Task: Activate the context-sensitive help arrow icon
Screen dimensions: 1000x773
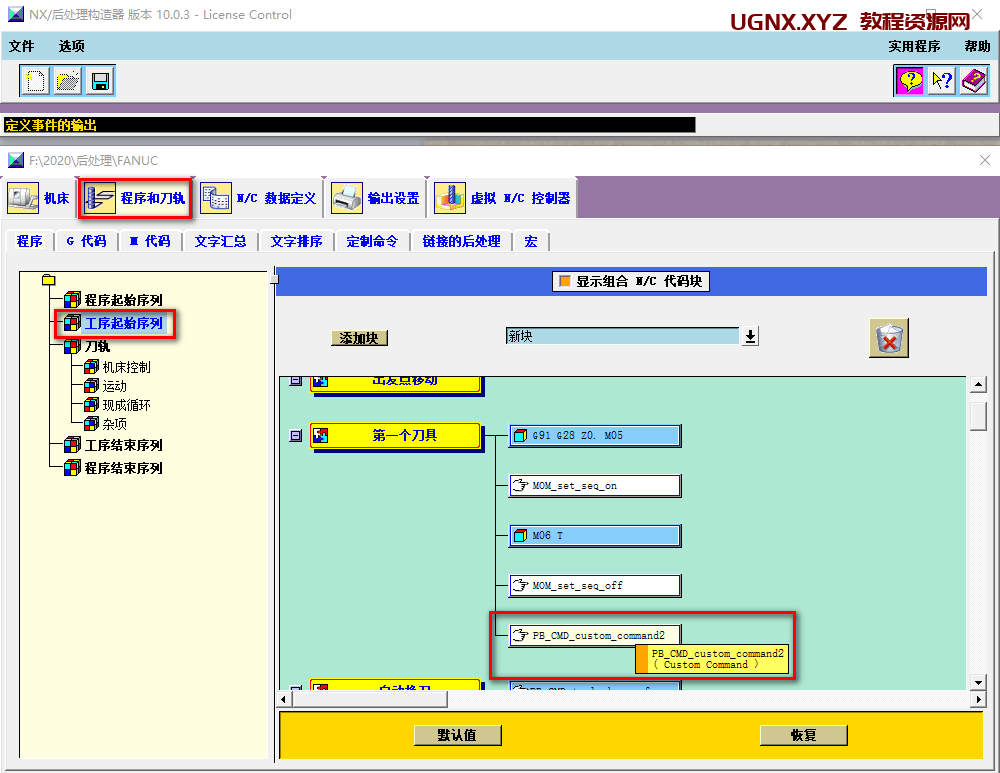Action: [x=941, y=80]
